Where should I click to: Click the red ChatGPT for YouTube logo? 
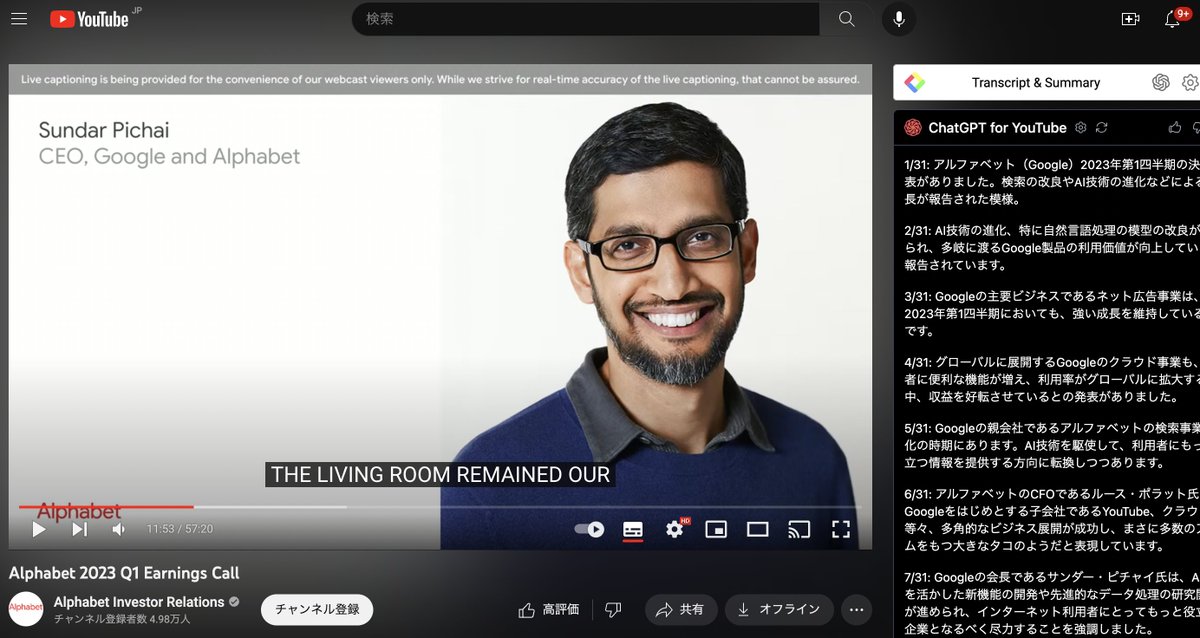pos(912,128)
